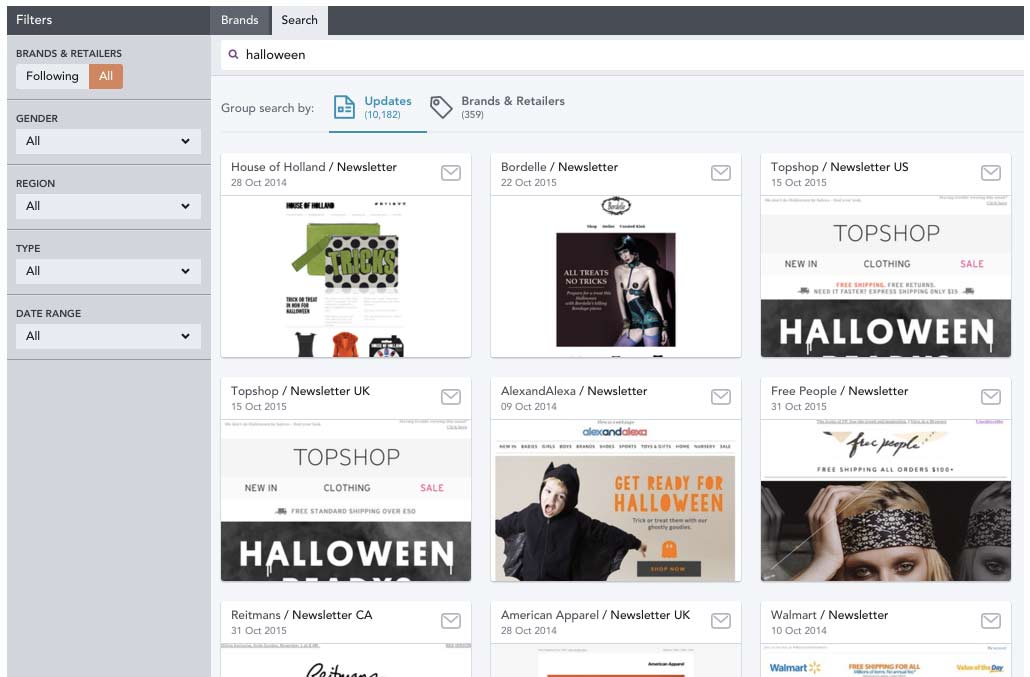Click the envelope icon on Topshop Newsletter UK card
This screenshot has height=677, width=1030.
[x=451, y=397]
